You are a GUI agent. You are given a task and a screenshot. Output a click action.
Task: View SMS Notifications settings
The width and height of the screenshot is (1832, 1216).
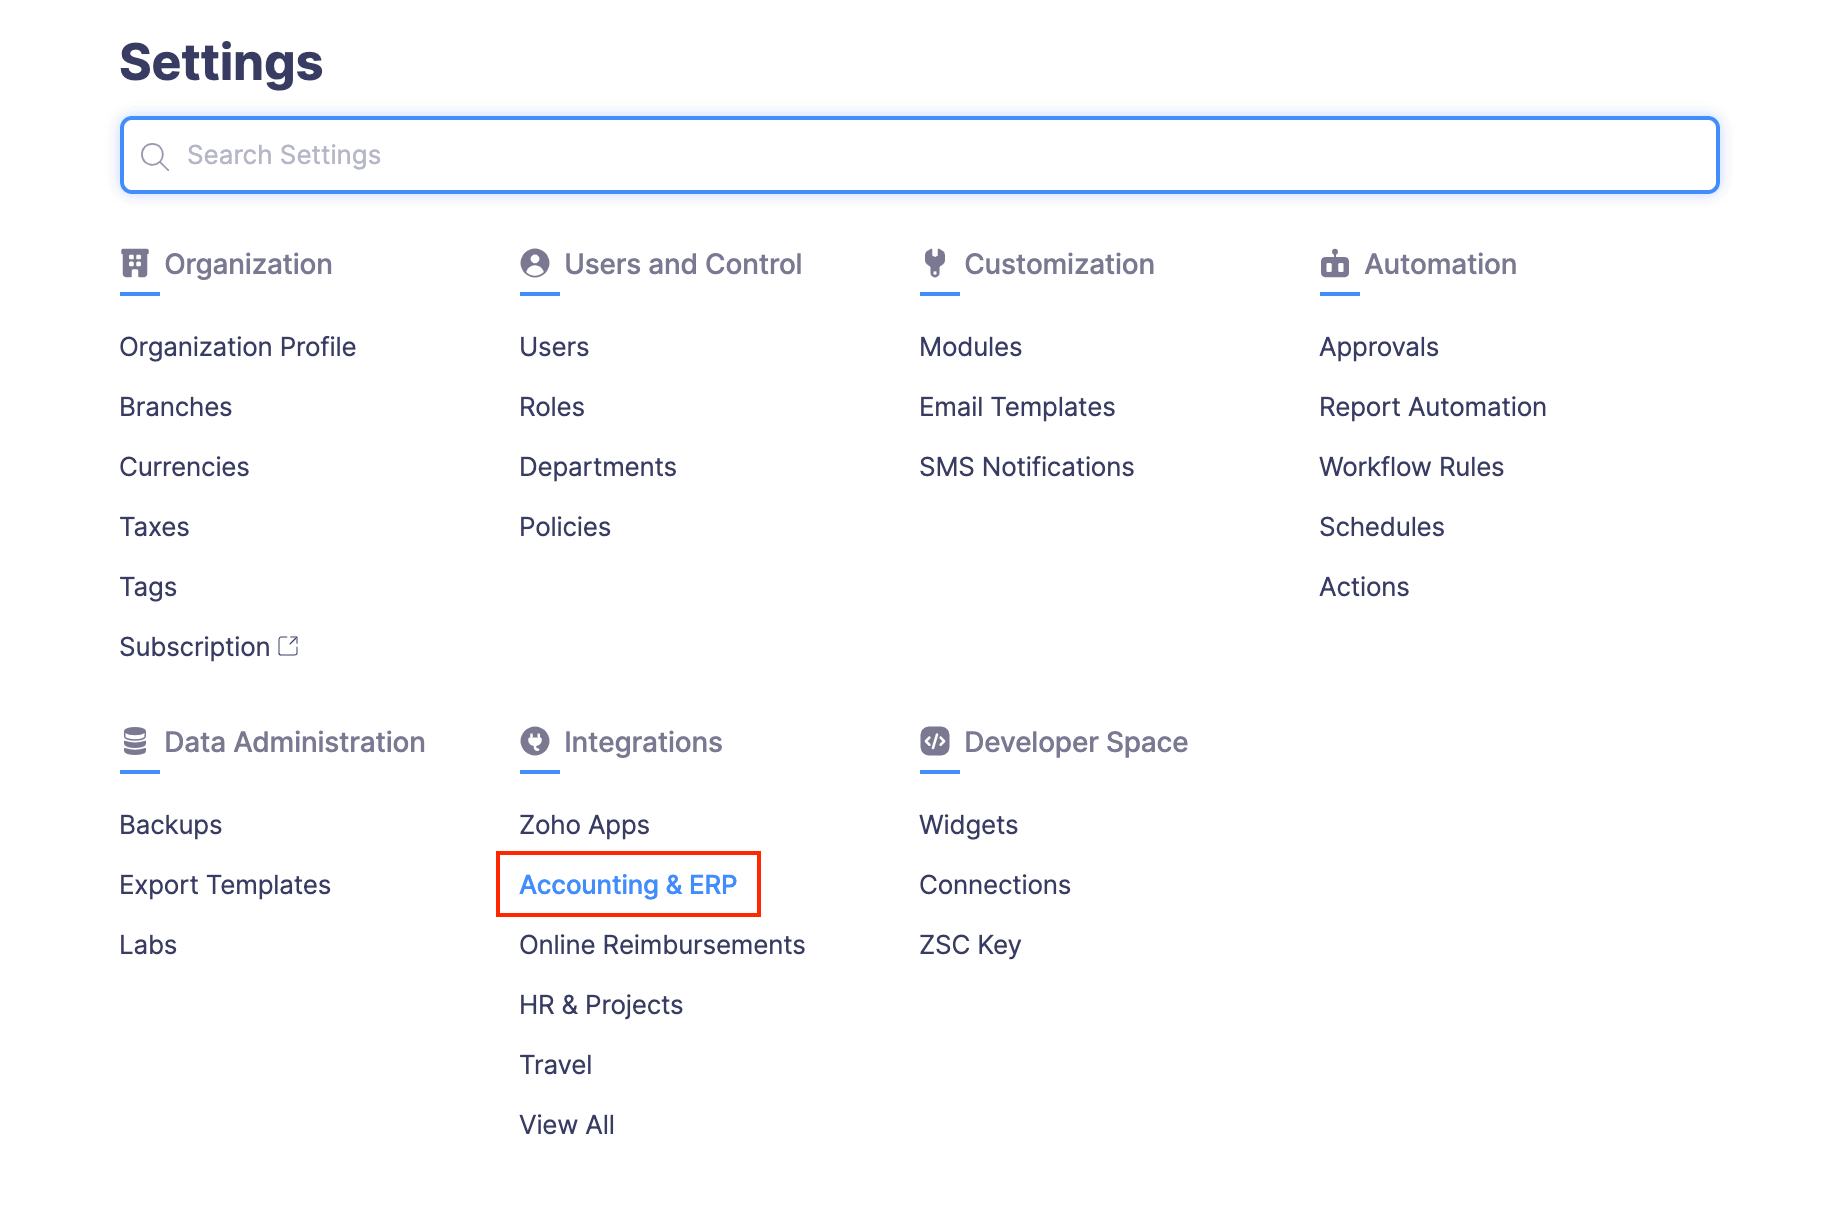pyautogui.click(x=1026, y=466)
